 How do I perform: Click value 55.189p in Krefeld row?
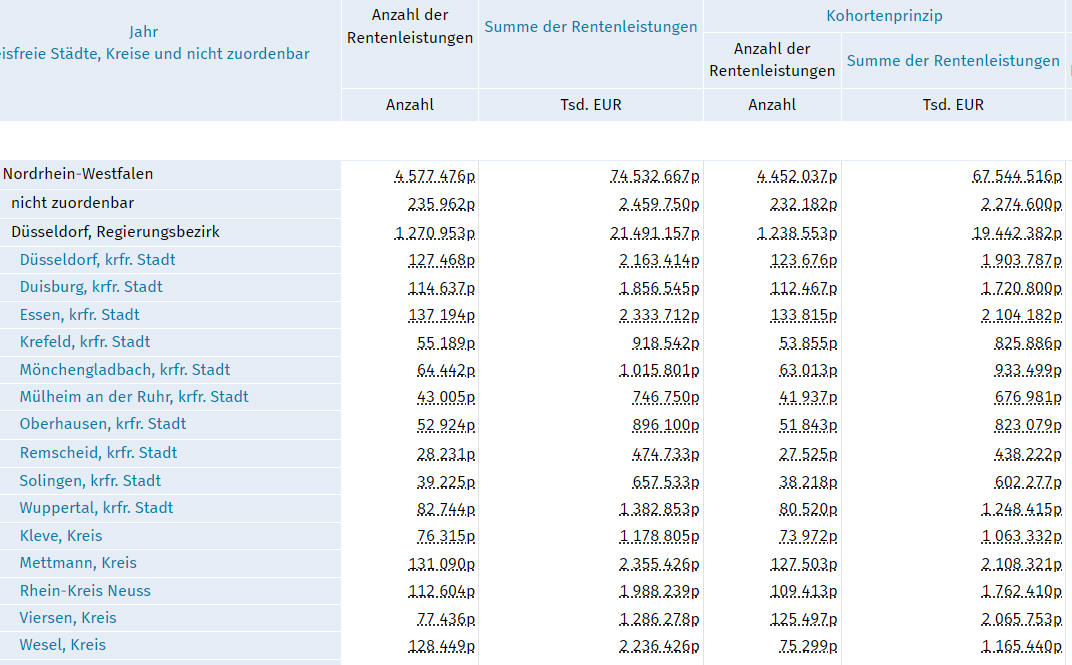pyautogui.click(x=446, y=343)
